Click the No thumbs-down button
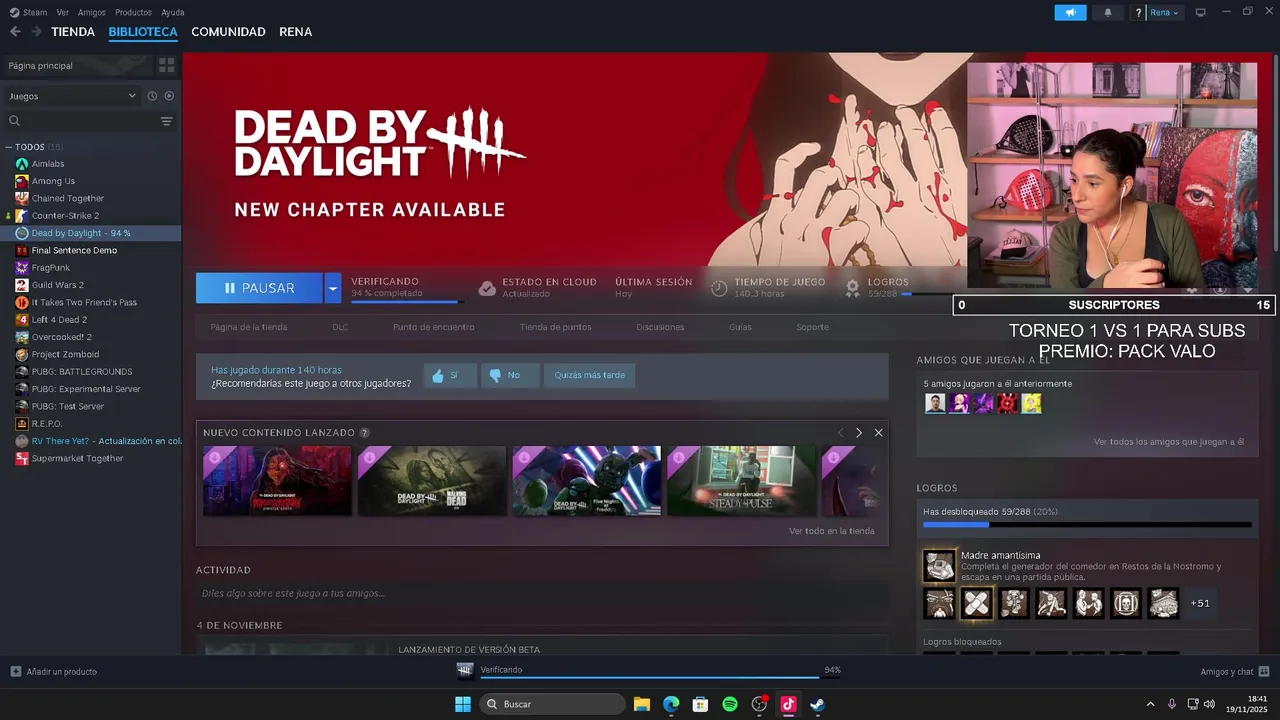 (510, 375)
